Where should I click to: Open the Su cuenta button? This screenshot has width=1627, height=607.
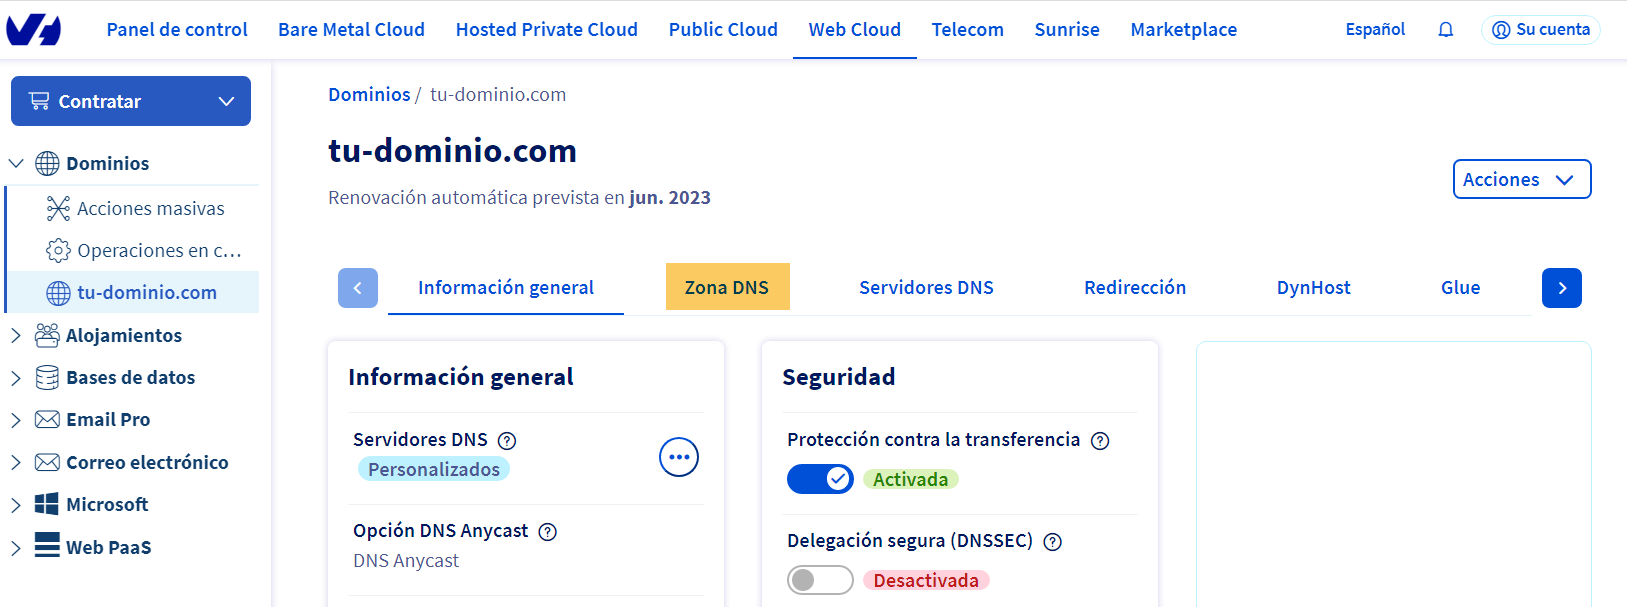[x=1540, y=30]
